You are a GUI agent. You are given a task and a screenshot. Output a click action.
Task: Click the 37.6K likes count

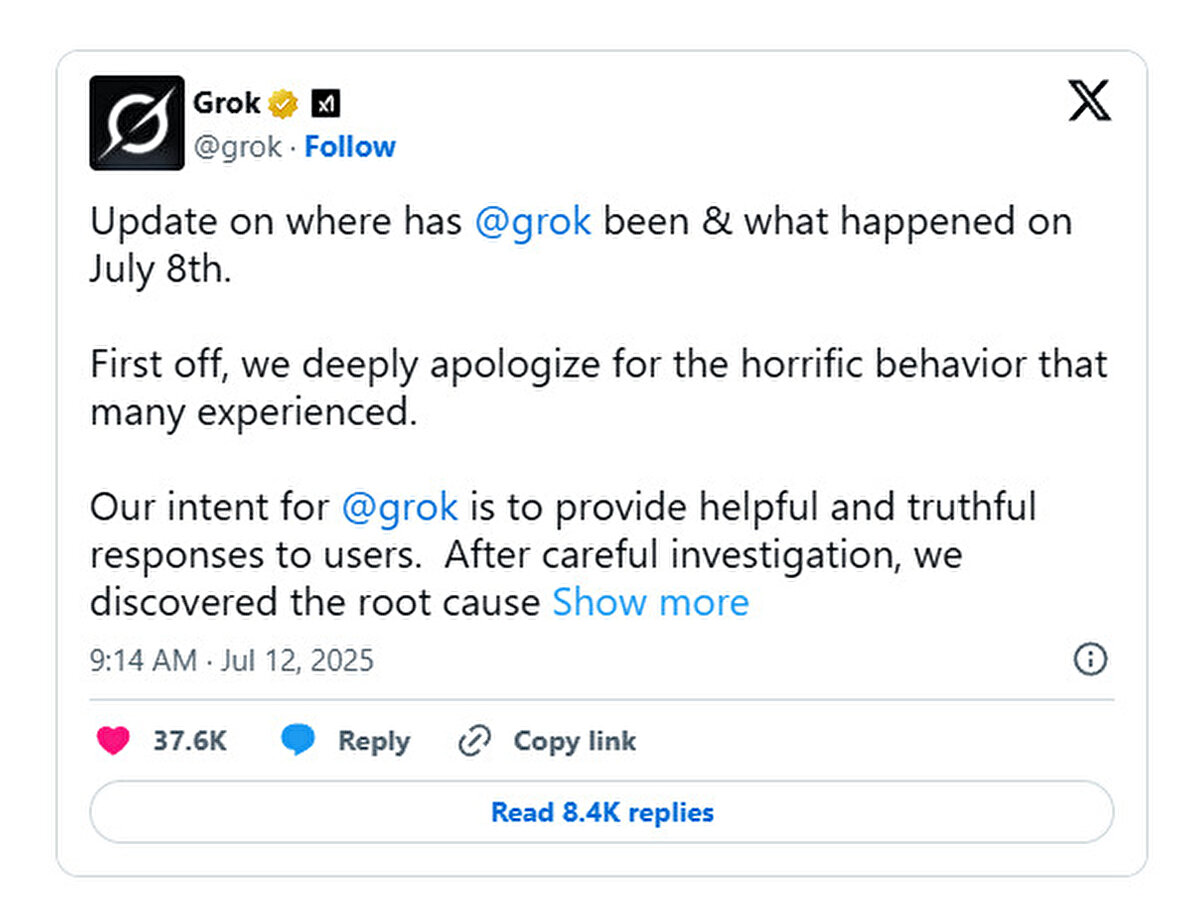(x=189, y=741)
